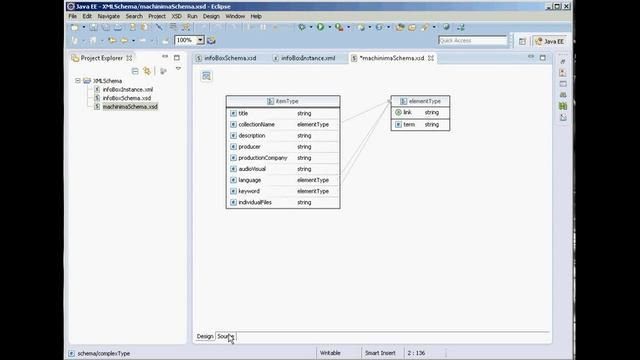This screenshot has height=360, width=640.
Task: Select the description element row
Action: tap(283, 136)
